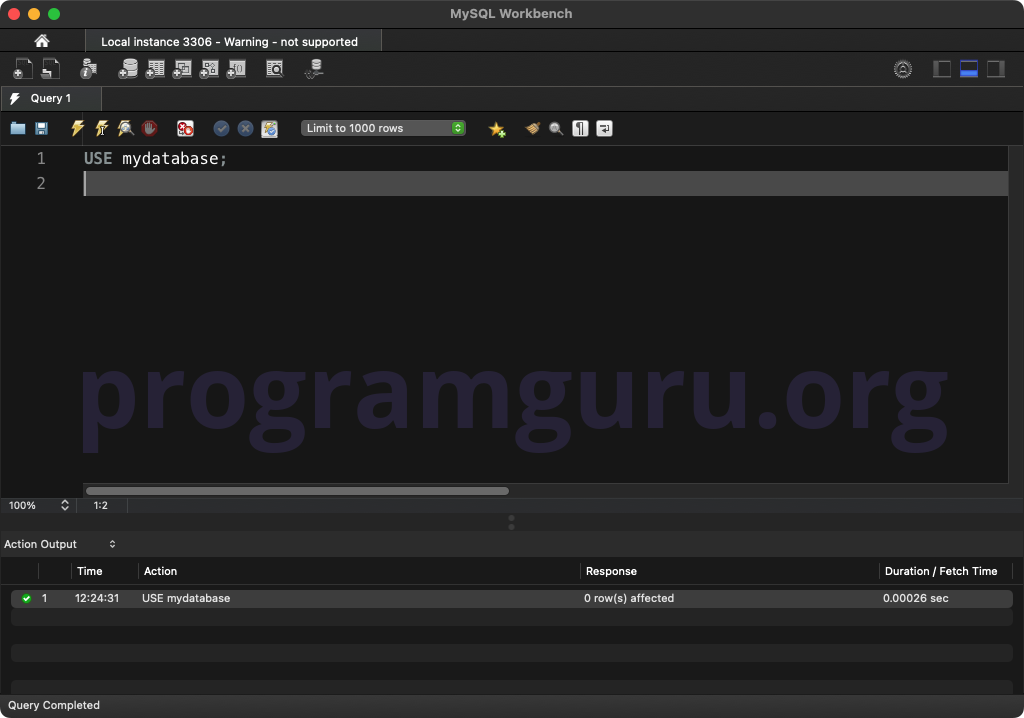Execute the whole script lightning icon
This screenshot has width=1024, height=718.
78,128
